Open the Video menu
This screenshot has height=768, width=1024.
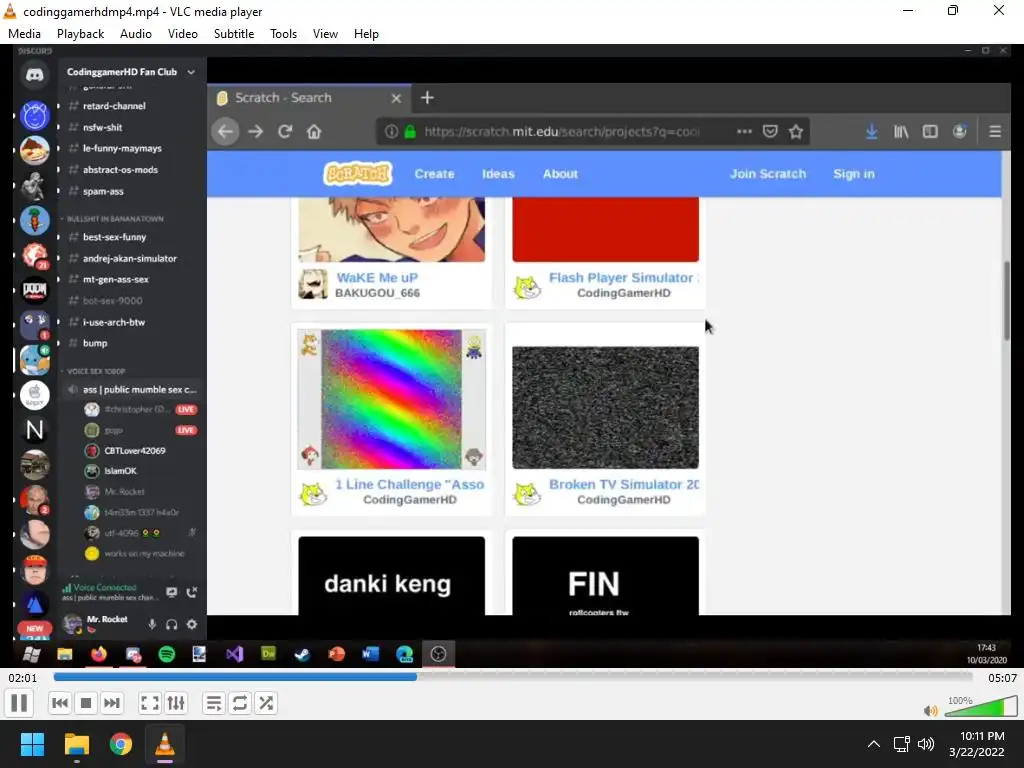[x=183, y=34]
